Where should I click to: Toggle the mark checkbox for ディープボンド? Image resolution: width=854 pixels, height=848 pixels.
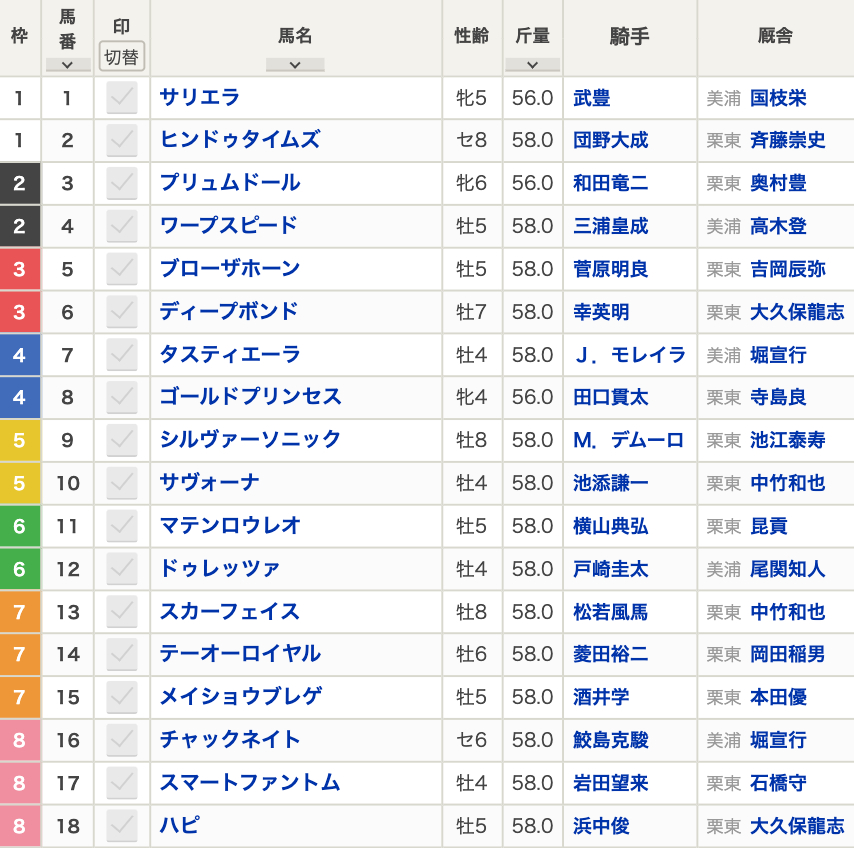(x=121, y=312)
